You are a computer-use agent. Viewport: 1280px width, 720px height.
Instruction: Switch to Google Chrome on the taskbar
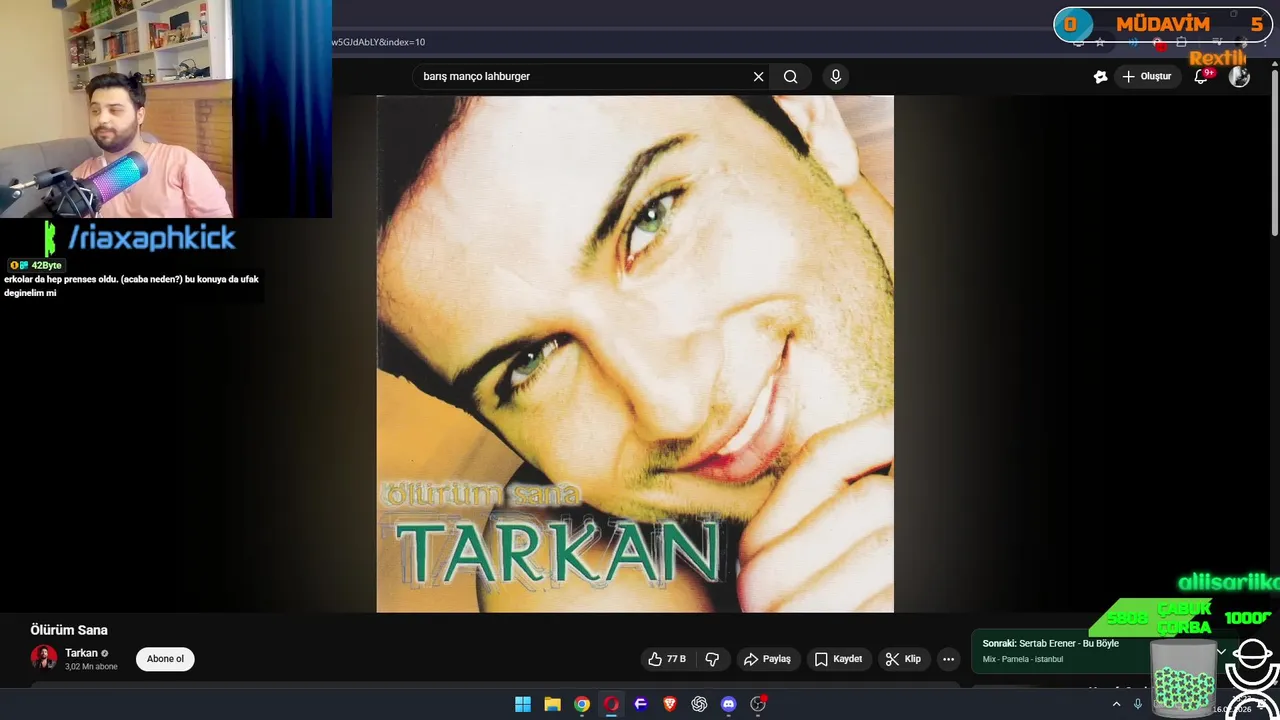click(x=582, y=704)
